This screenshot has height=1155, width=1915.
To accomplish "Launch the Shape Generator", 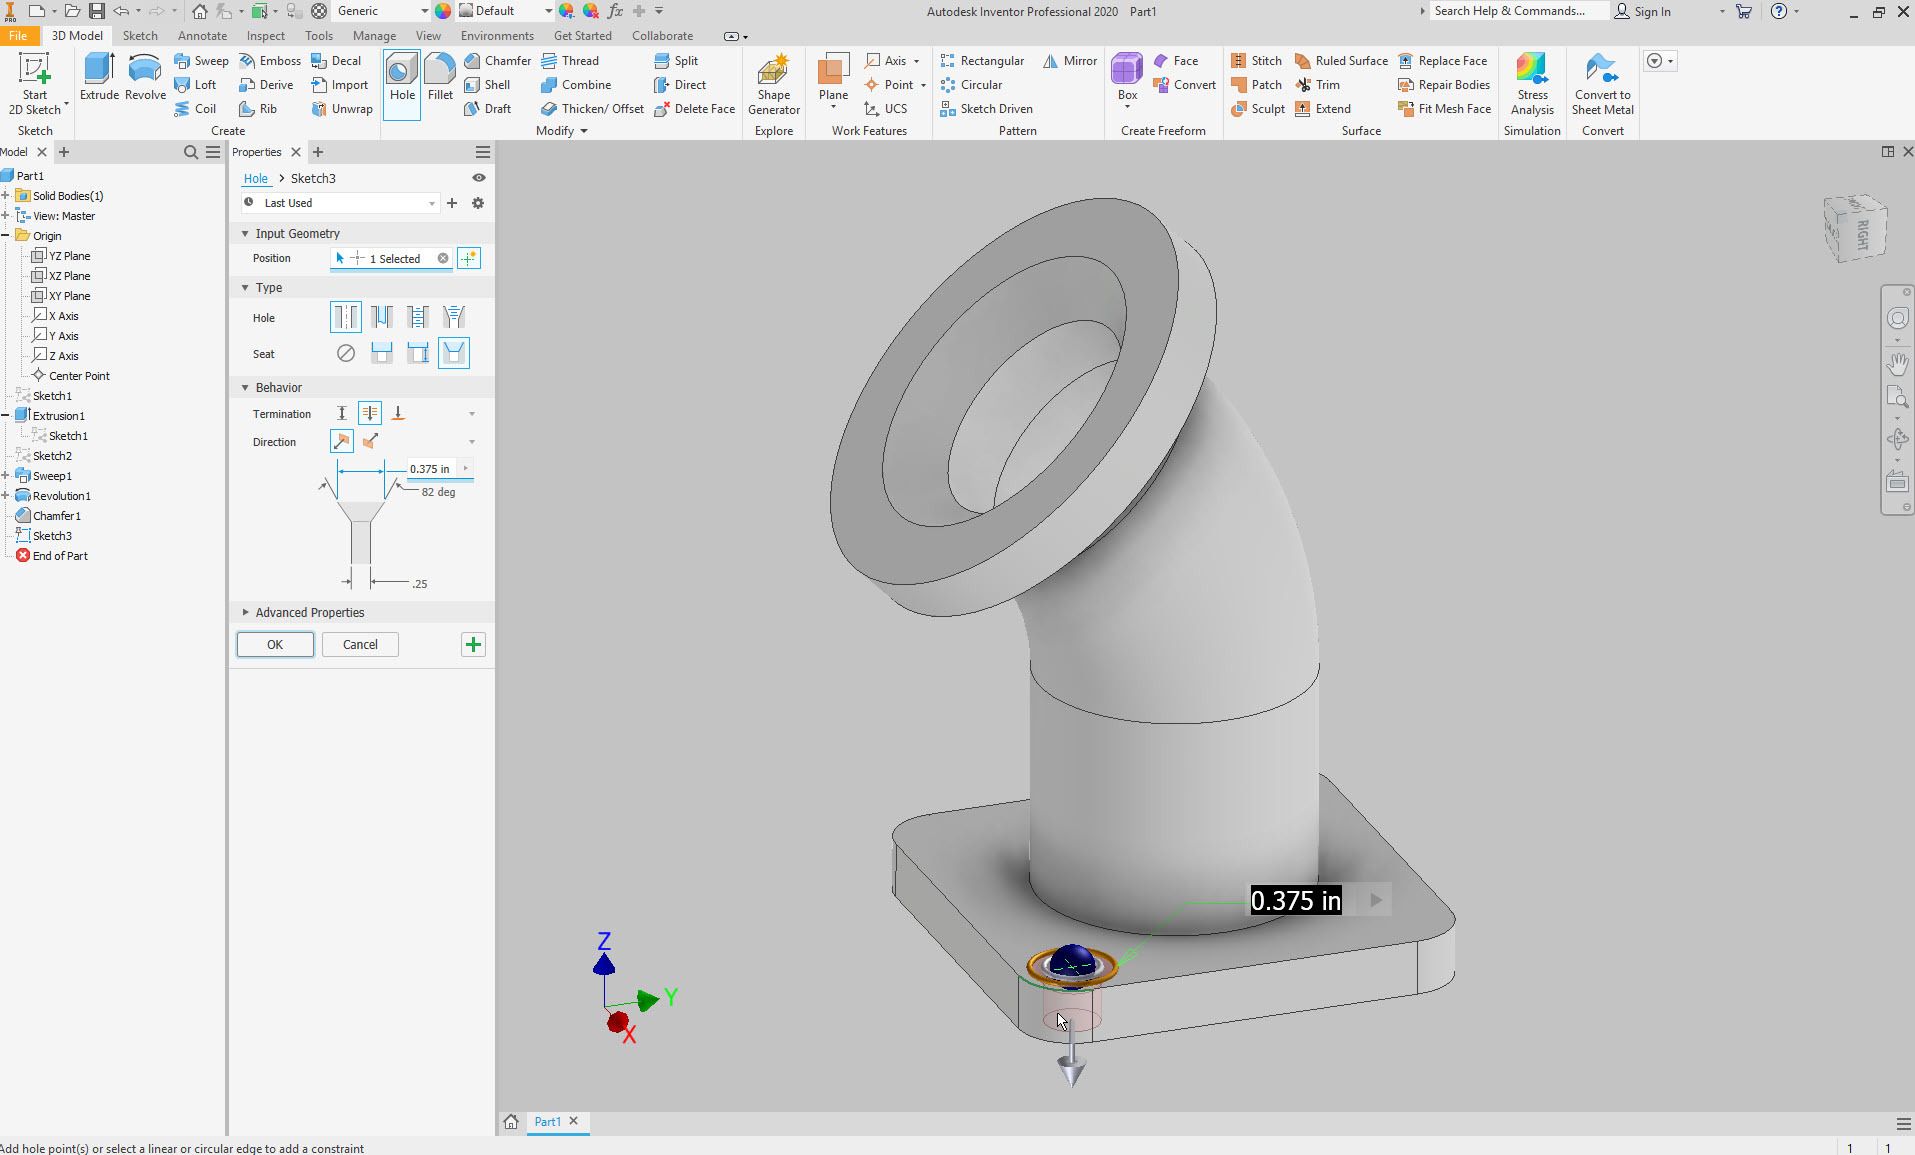I will (773, 85).
